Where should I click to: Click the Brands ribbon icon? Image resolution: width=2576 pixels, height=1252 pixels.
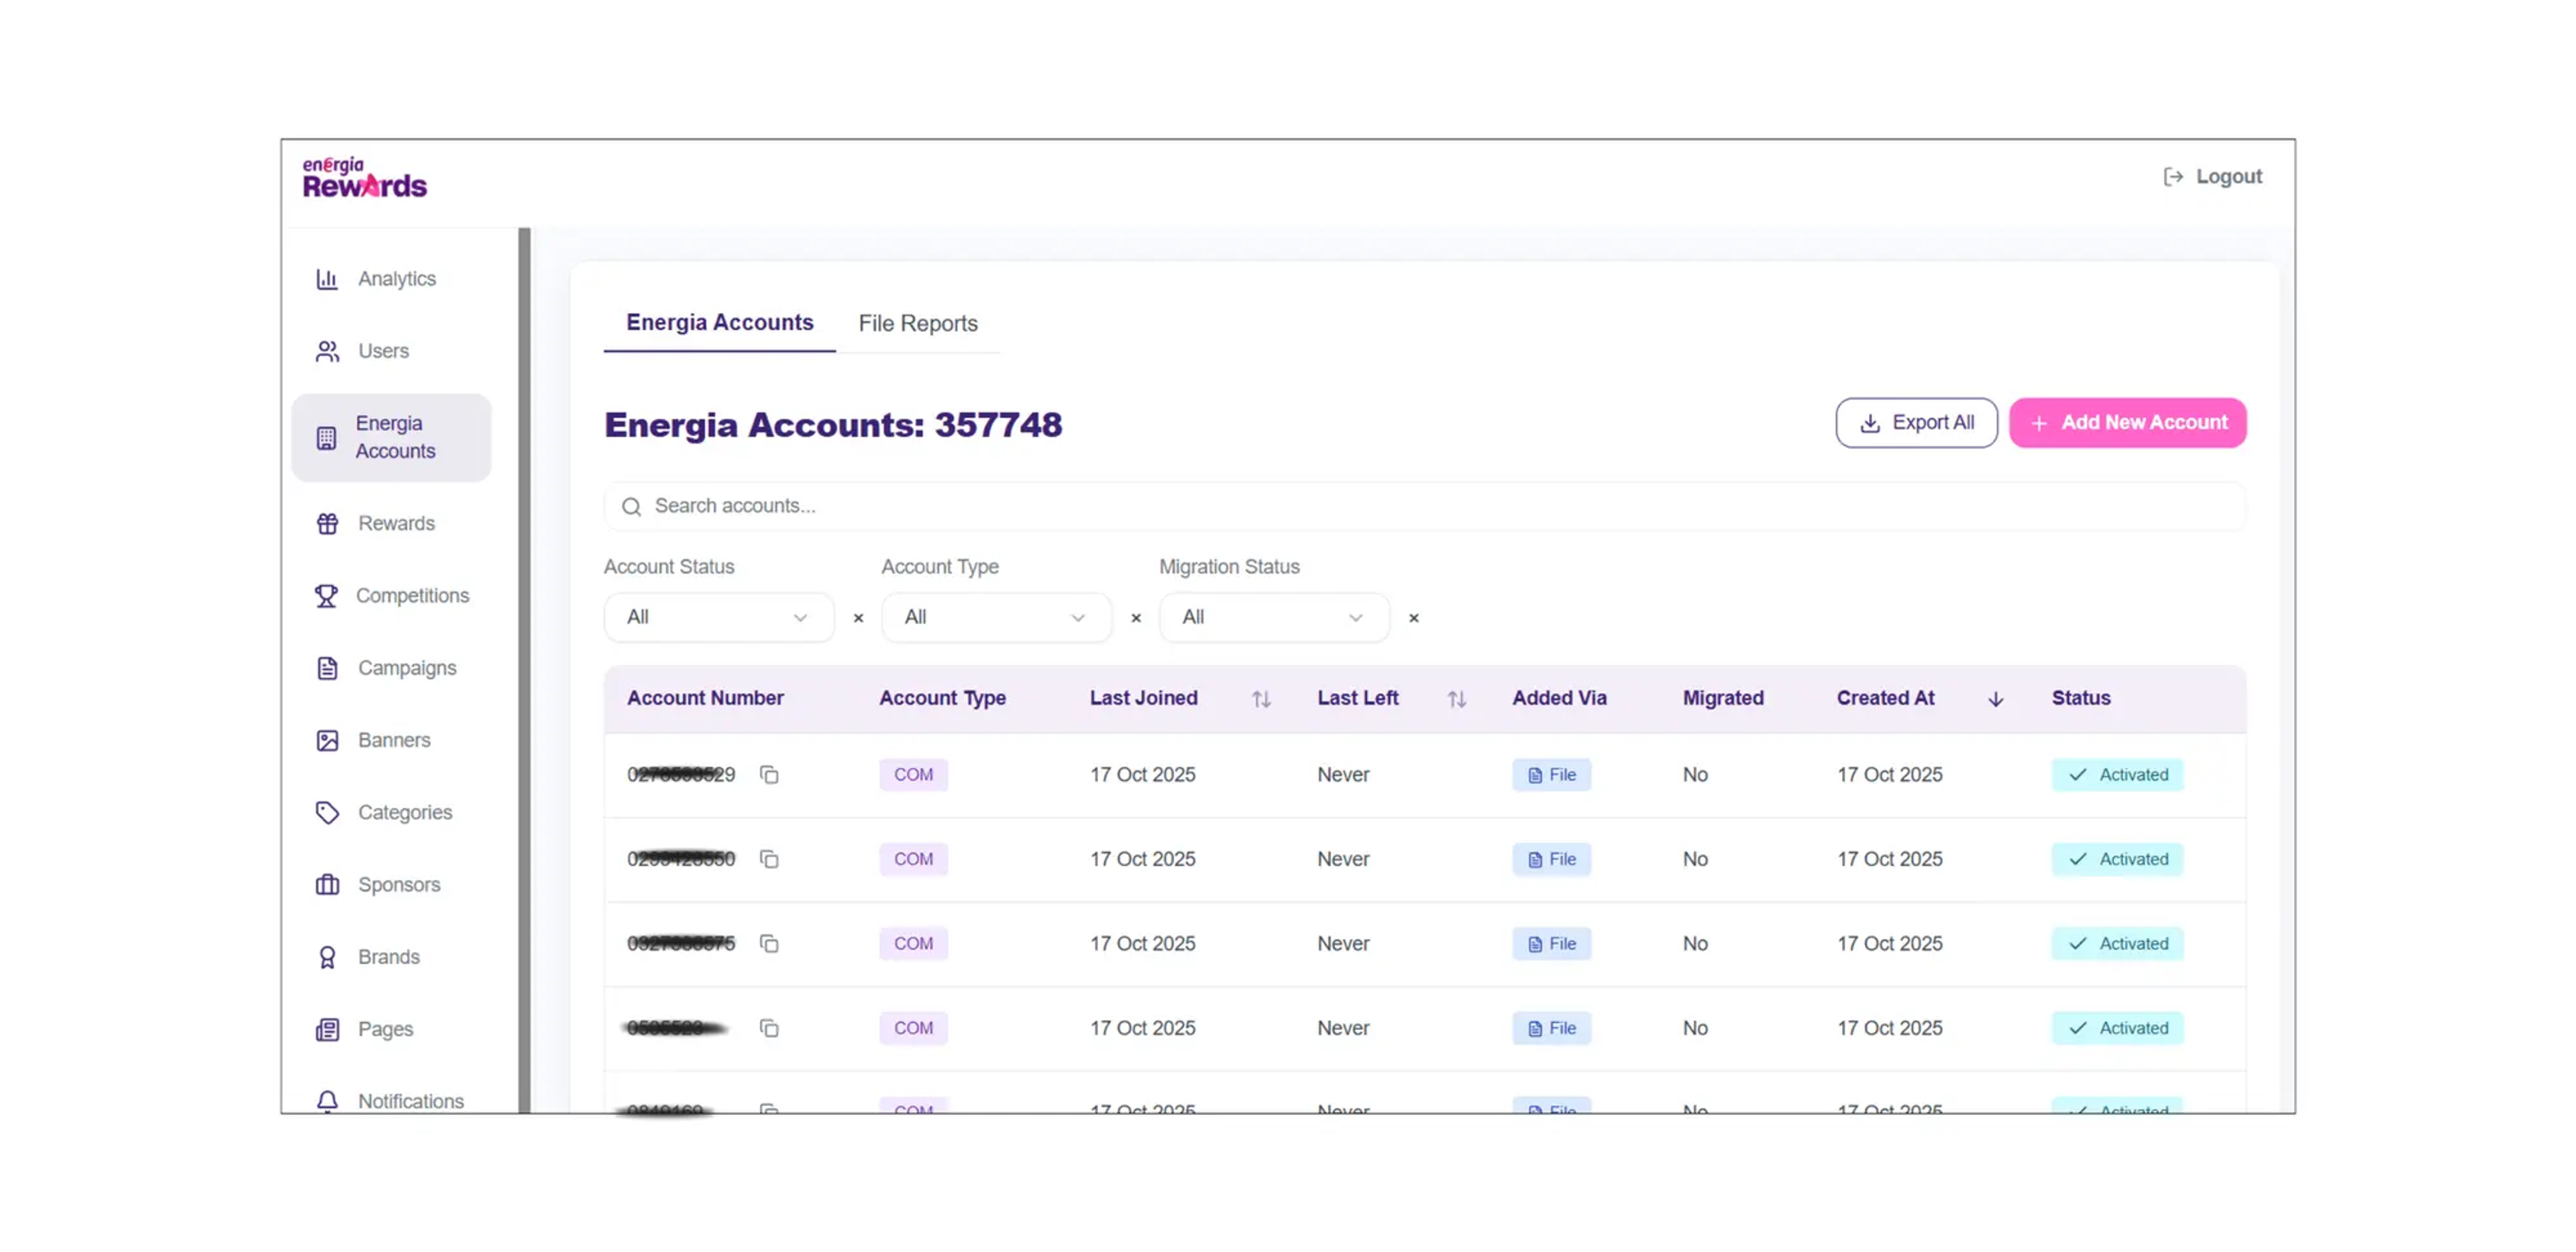(x=327, y=957)
